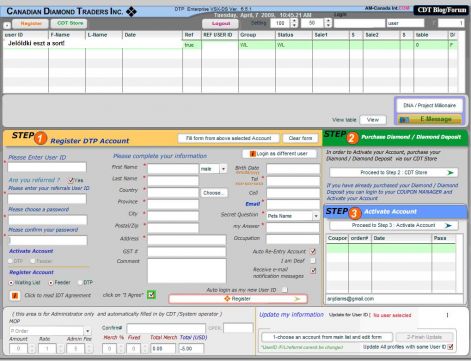Click the 'Group' column header
471x361 pixels.
(257, 35)
